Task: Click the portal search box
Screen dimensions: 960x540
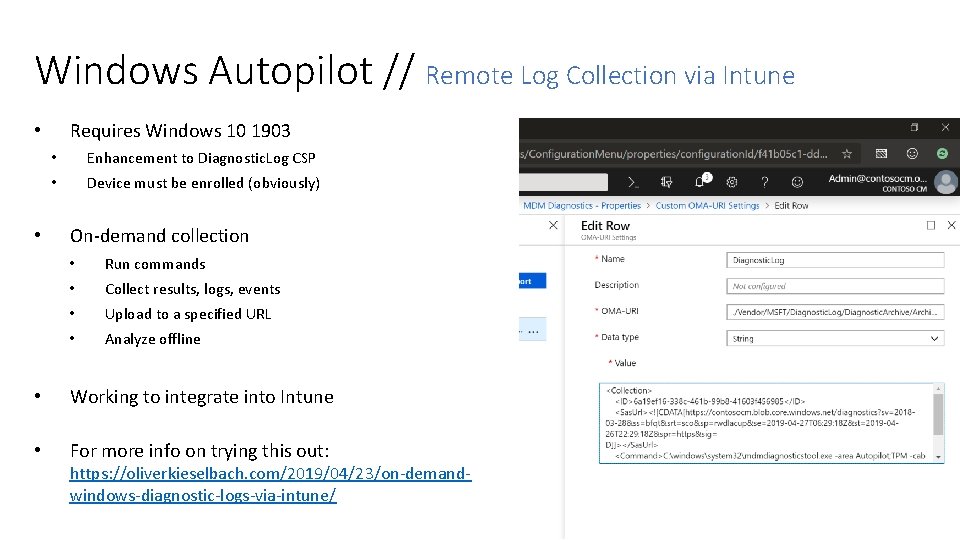Action: 563,182
